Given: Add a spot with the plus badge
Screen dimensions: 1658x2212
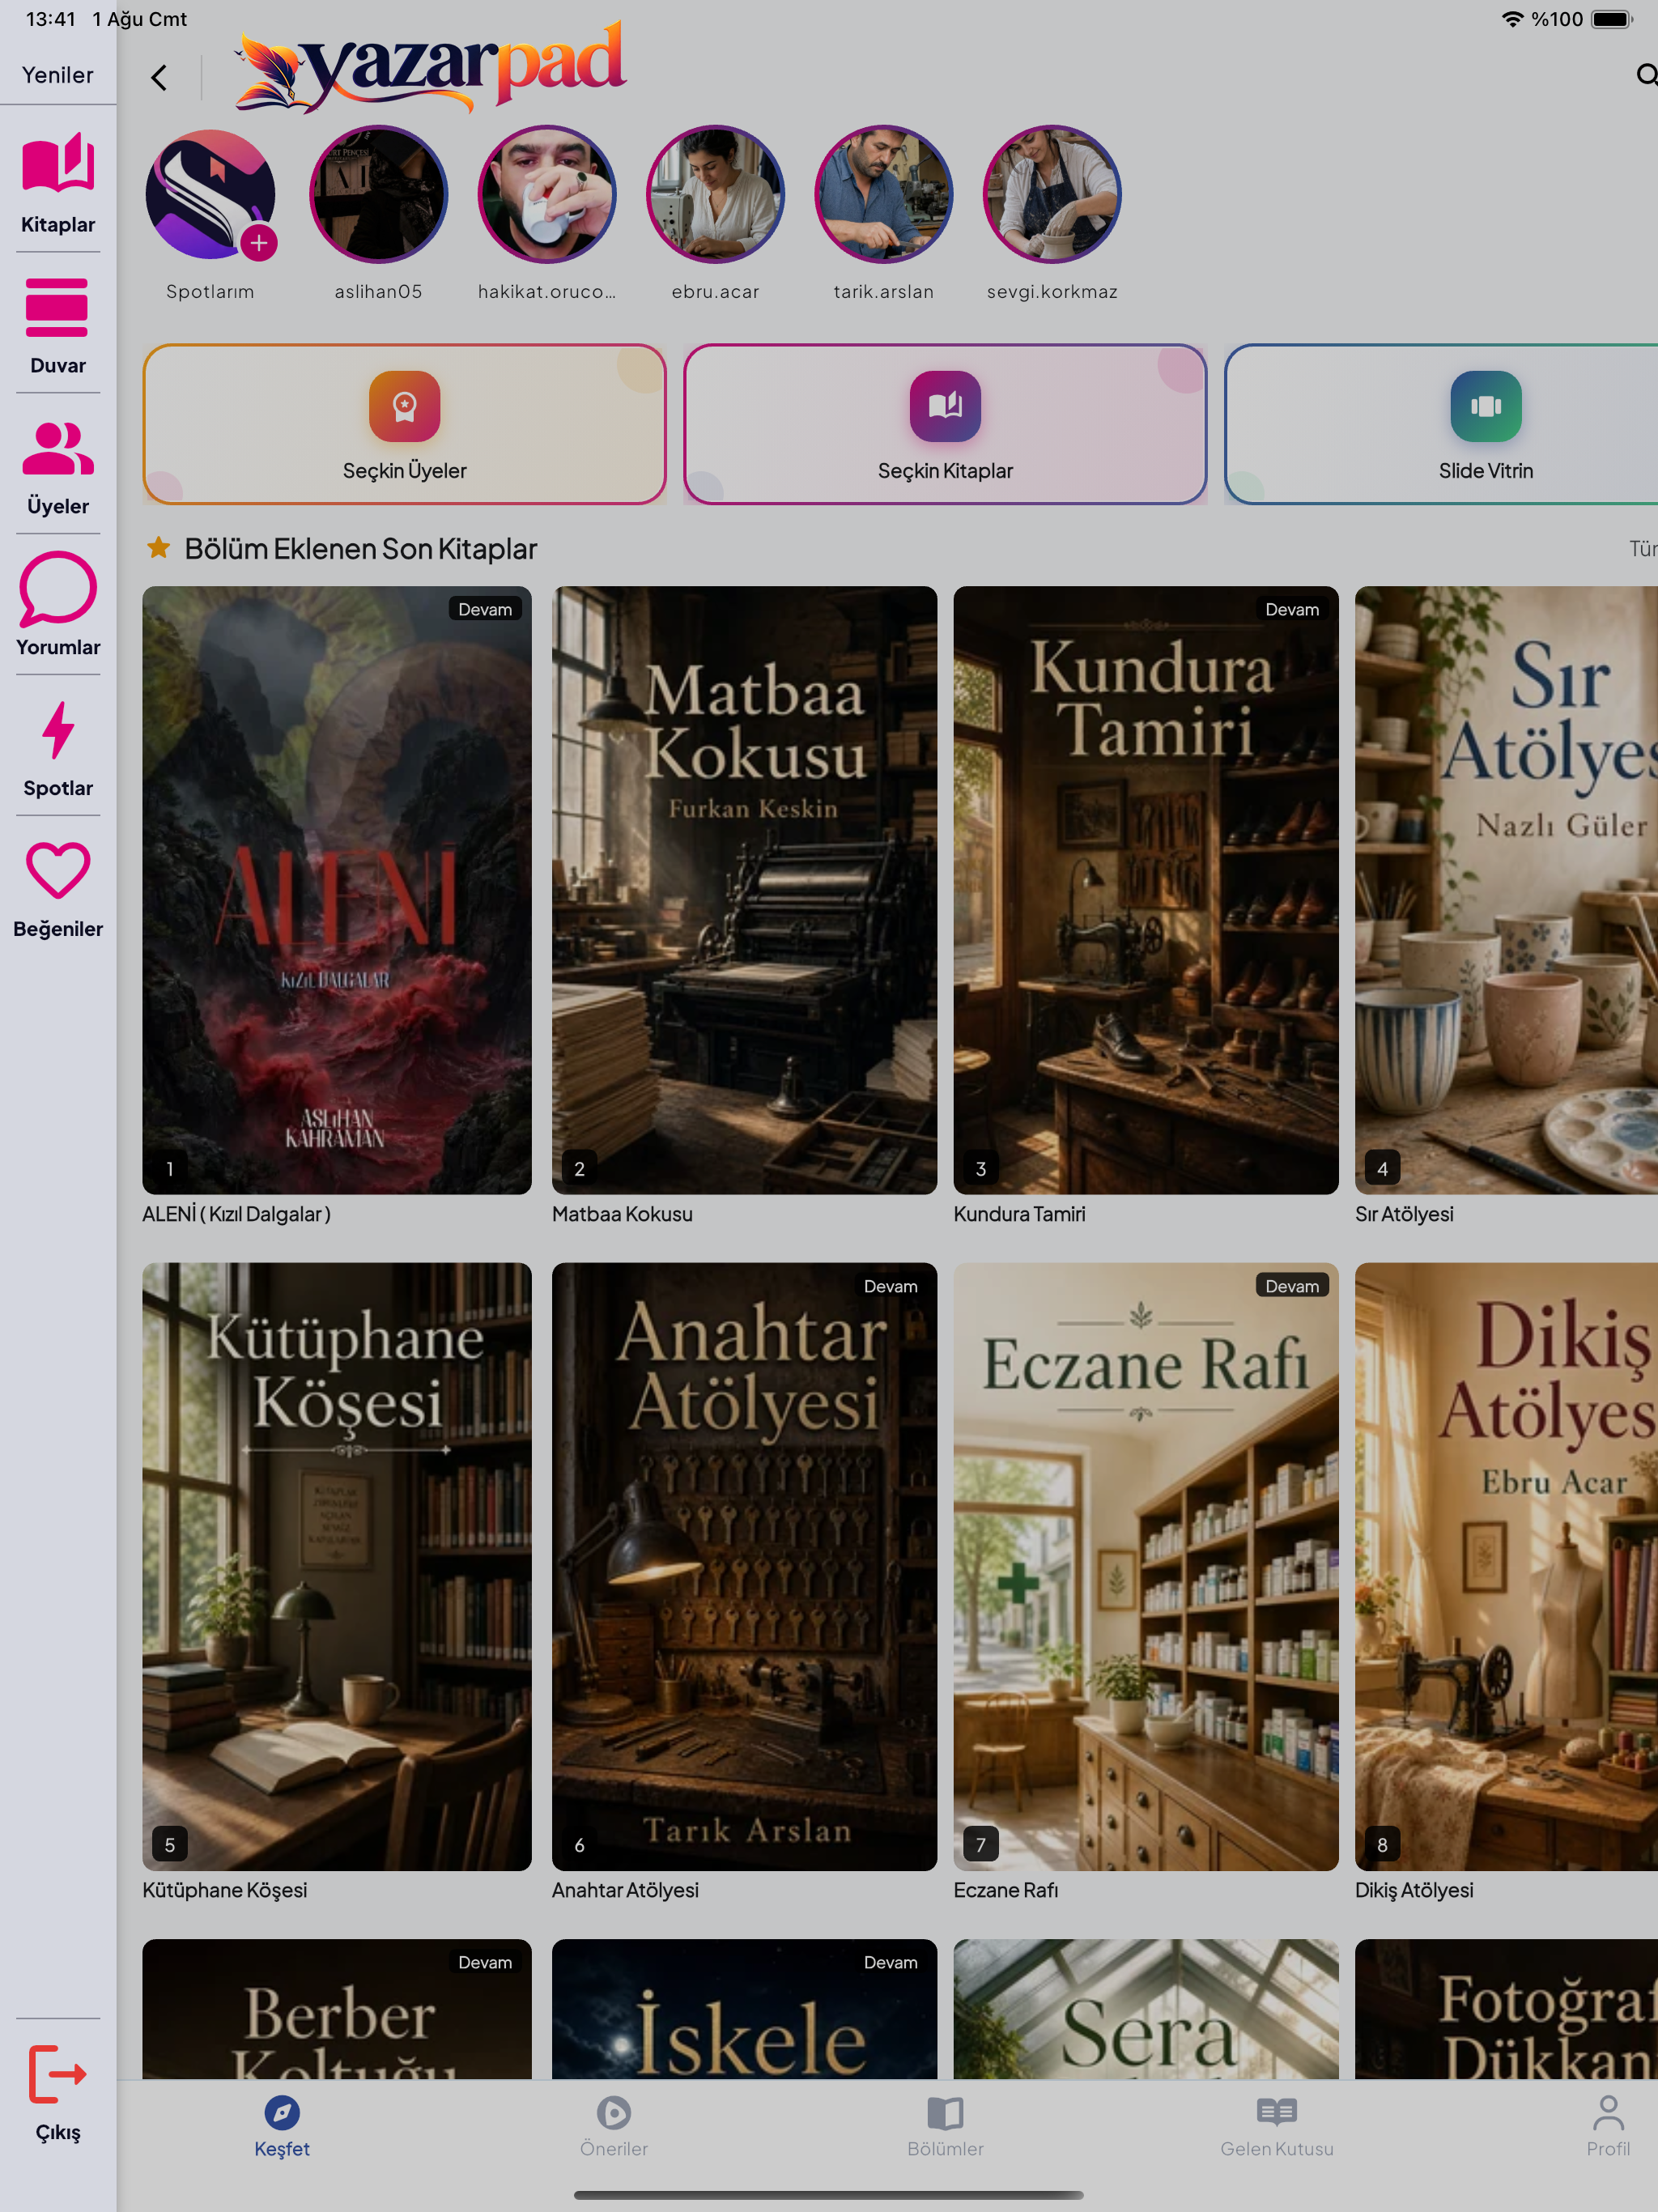Looking at the screenshot, I should click(x=259, y=243).
